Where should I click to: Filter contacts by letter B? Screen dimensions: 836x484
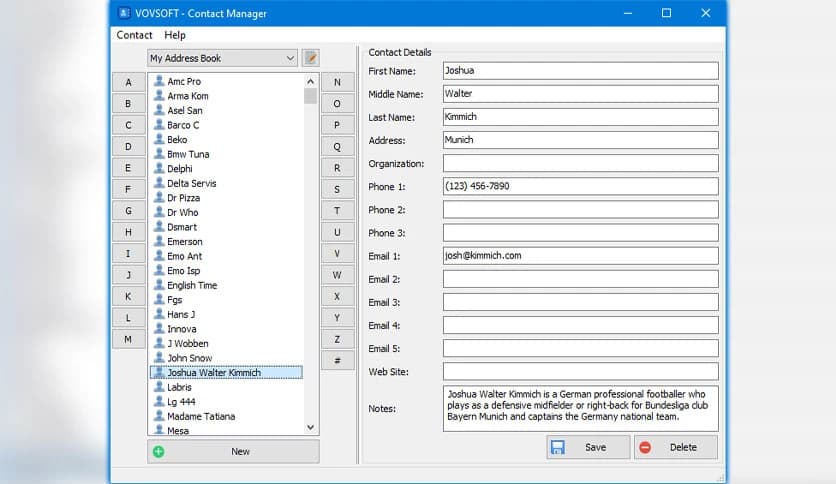(128, 103)
